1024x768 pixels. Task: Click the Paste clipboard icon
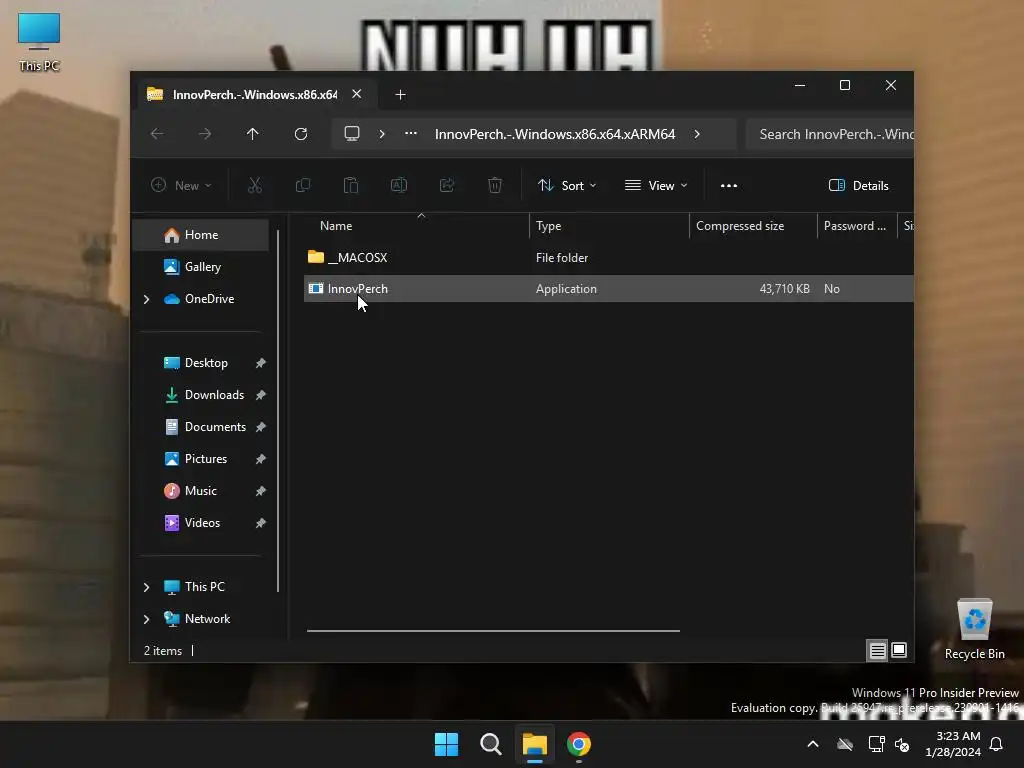click(351, 185)
